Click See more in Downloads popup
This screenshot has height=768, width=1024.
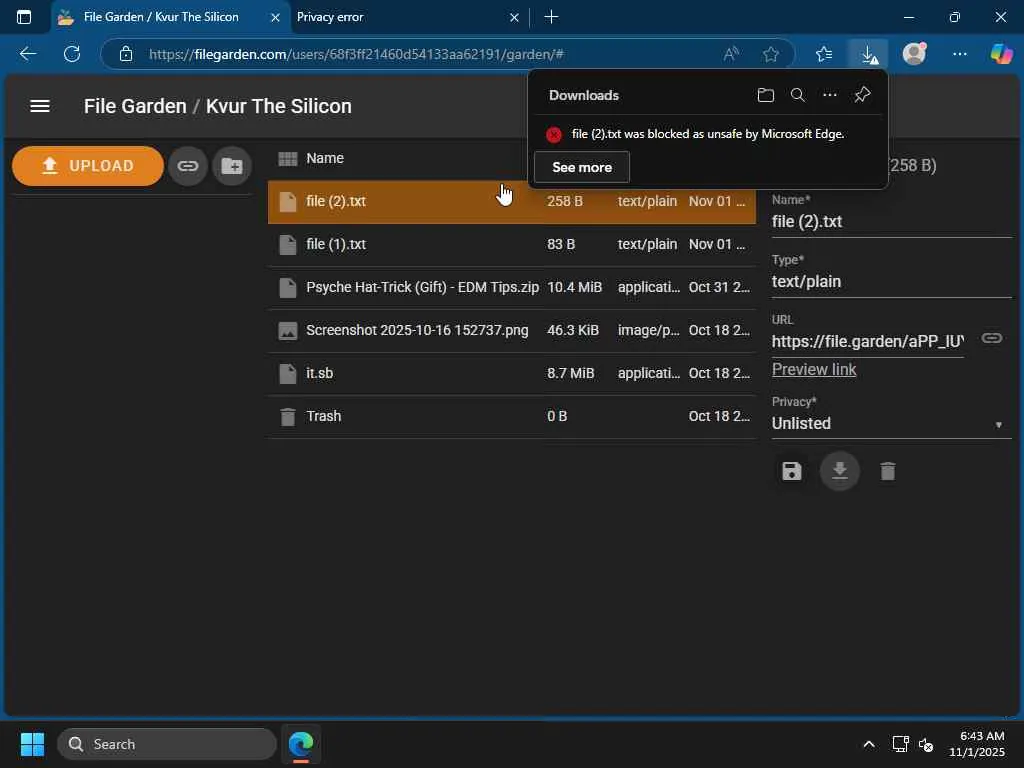click(581, 167)
